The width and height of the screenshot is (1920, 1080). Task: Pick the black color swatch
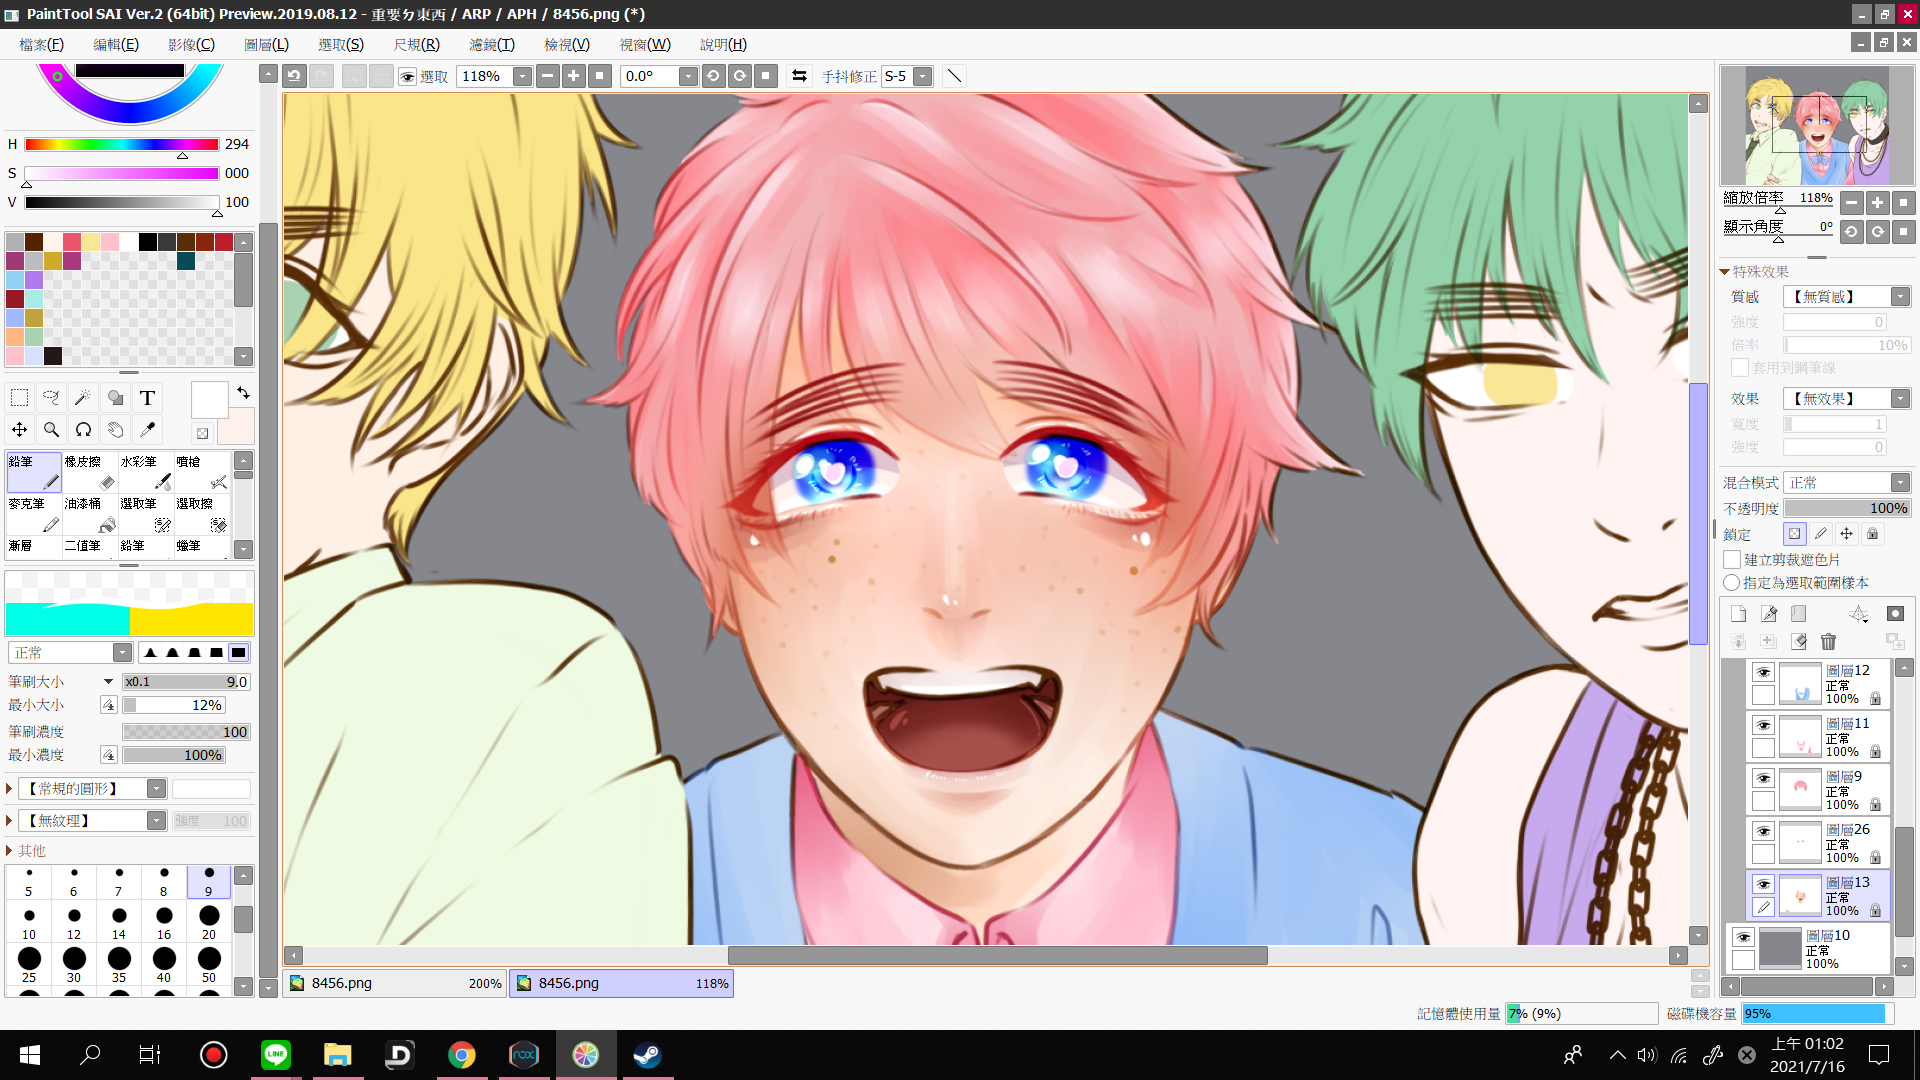[x=148, y=242]
